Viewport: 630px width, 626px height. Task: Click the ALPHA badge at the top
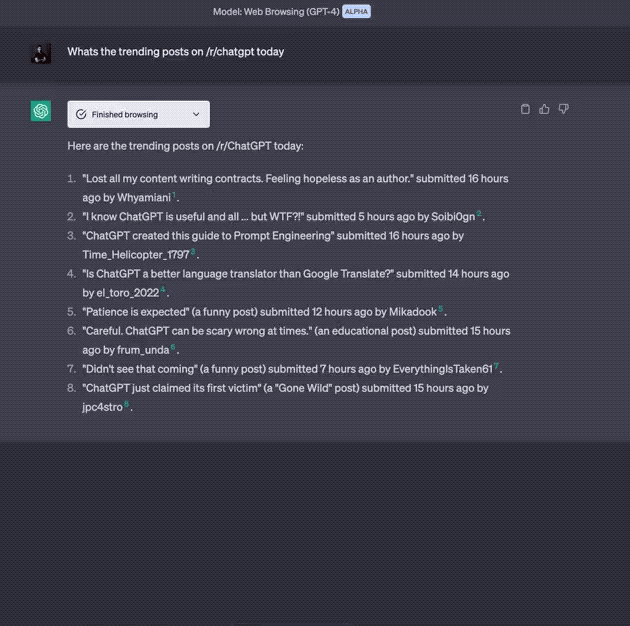356,11
